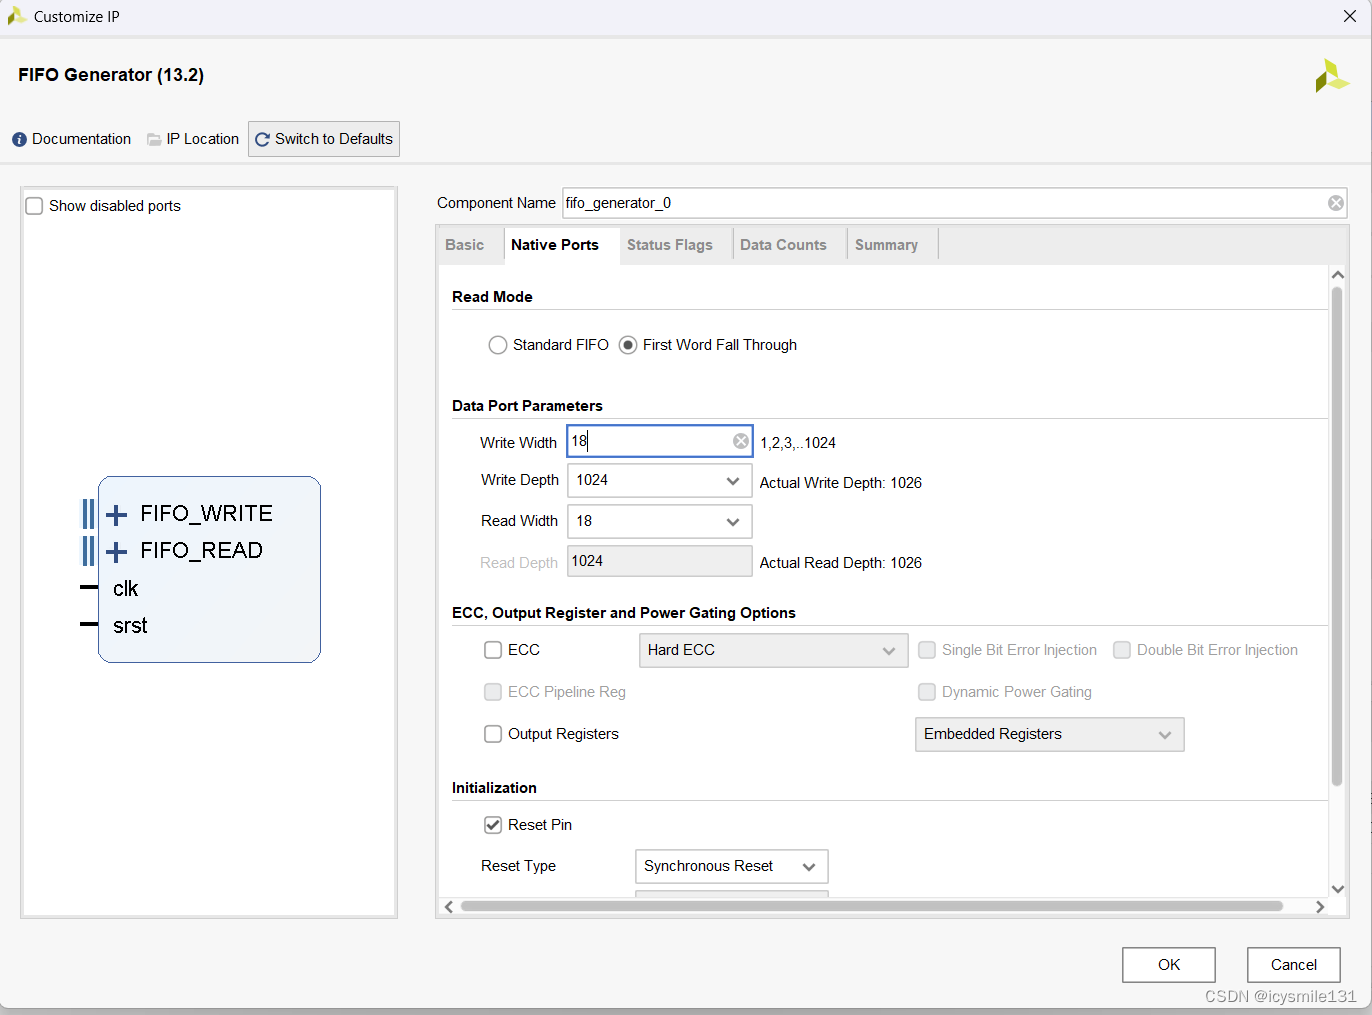Viewport: 1372px width, 1015px height.
Task: Clear the Write Width value with X icon
Action: click(740, 441)
